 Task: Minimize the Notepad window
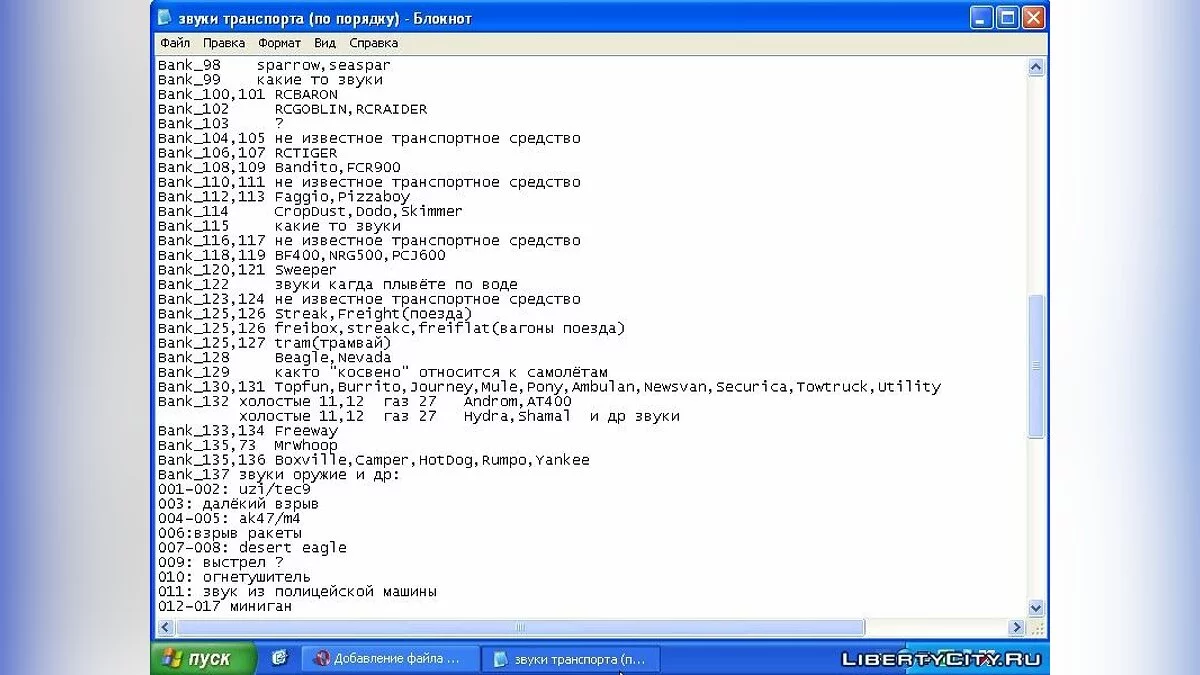(982, 18)
